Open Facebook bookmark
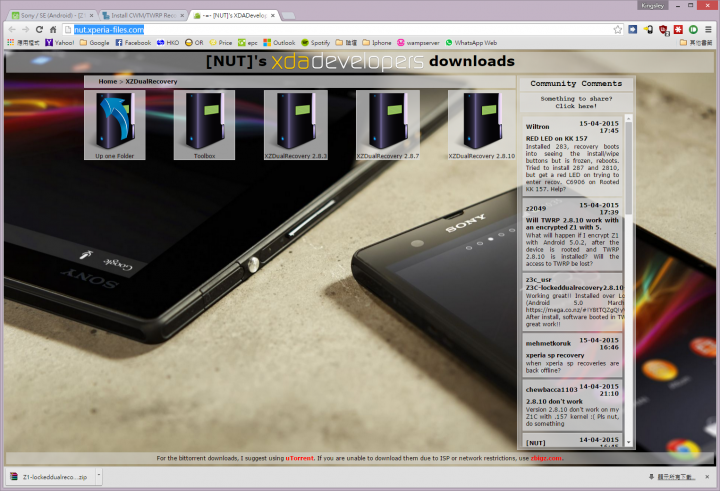The height and width of the screenshot is (491, 720). [133, 43]
